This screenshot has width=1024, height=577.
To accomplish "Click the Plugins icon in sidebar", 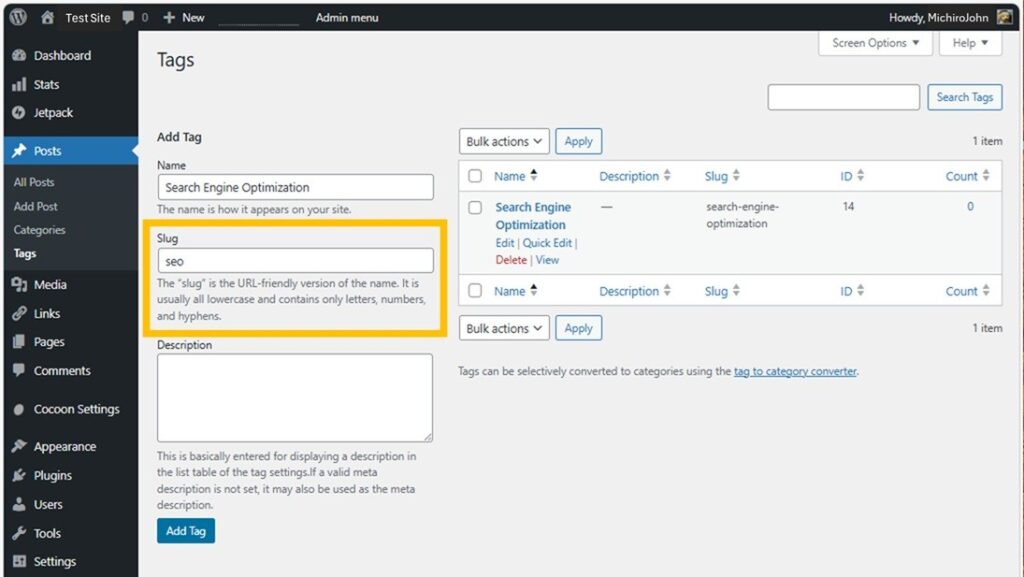I will tap(19, 476).
